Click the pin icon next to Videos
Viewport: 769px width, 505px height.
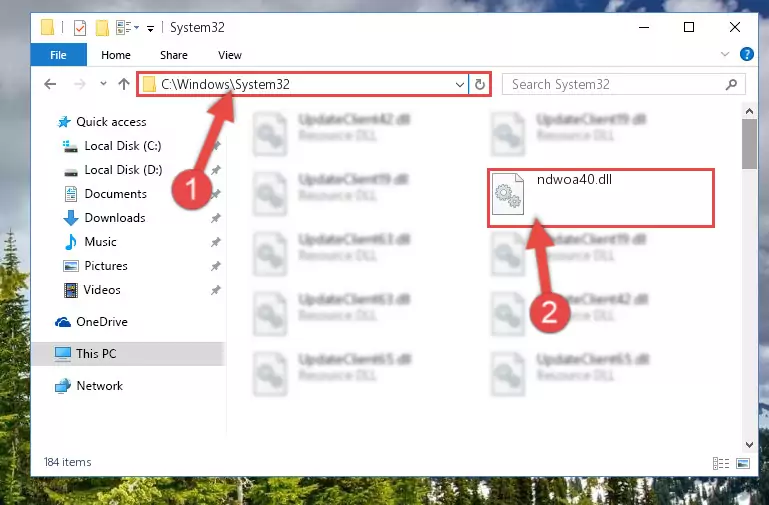[215, 290]
